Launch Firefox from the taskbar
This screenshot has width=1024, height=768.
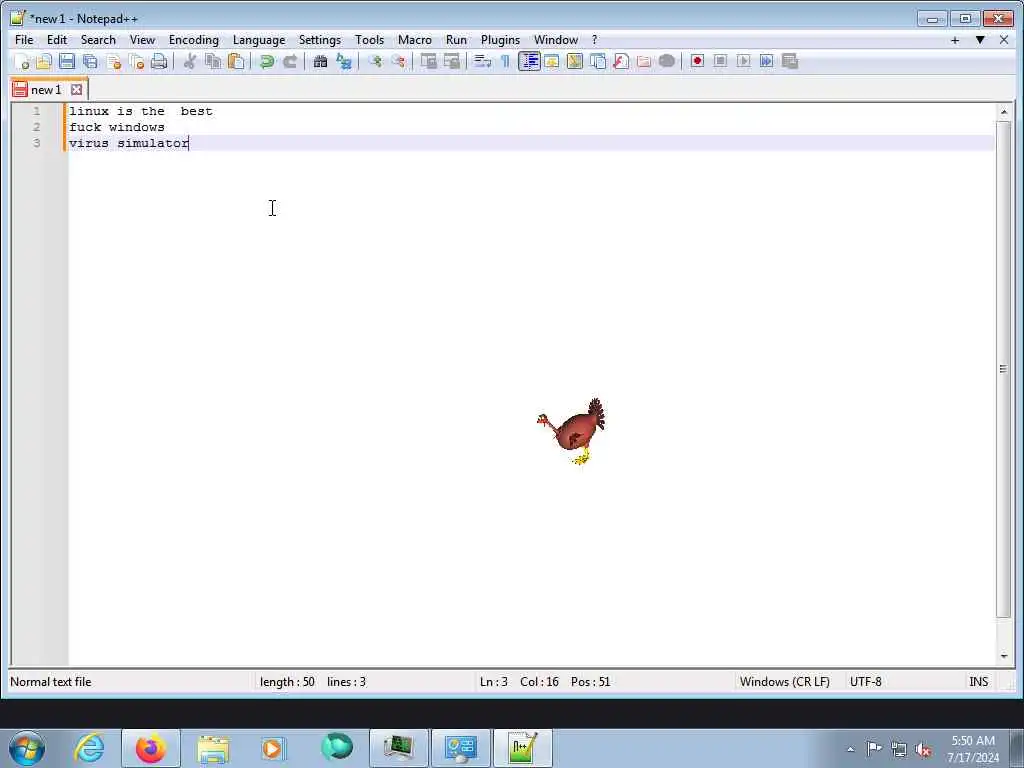click(151, 748)
